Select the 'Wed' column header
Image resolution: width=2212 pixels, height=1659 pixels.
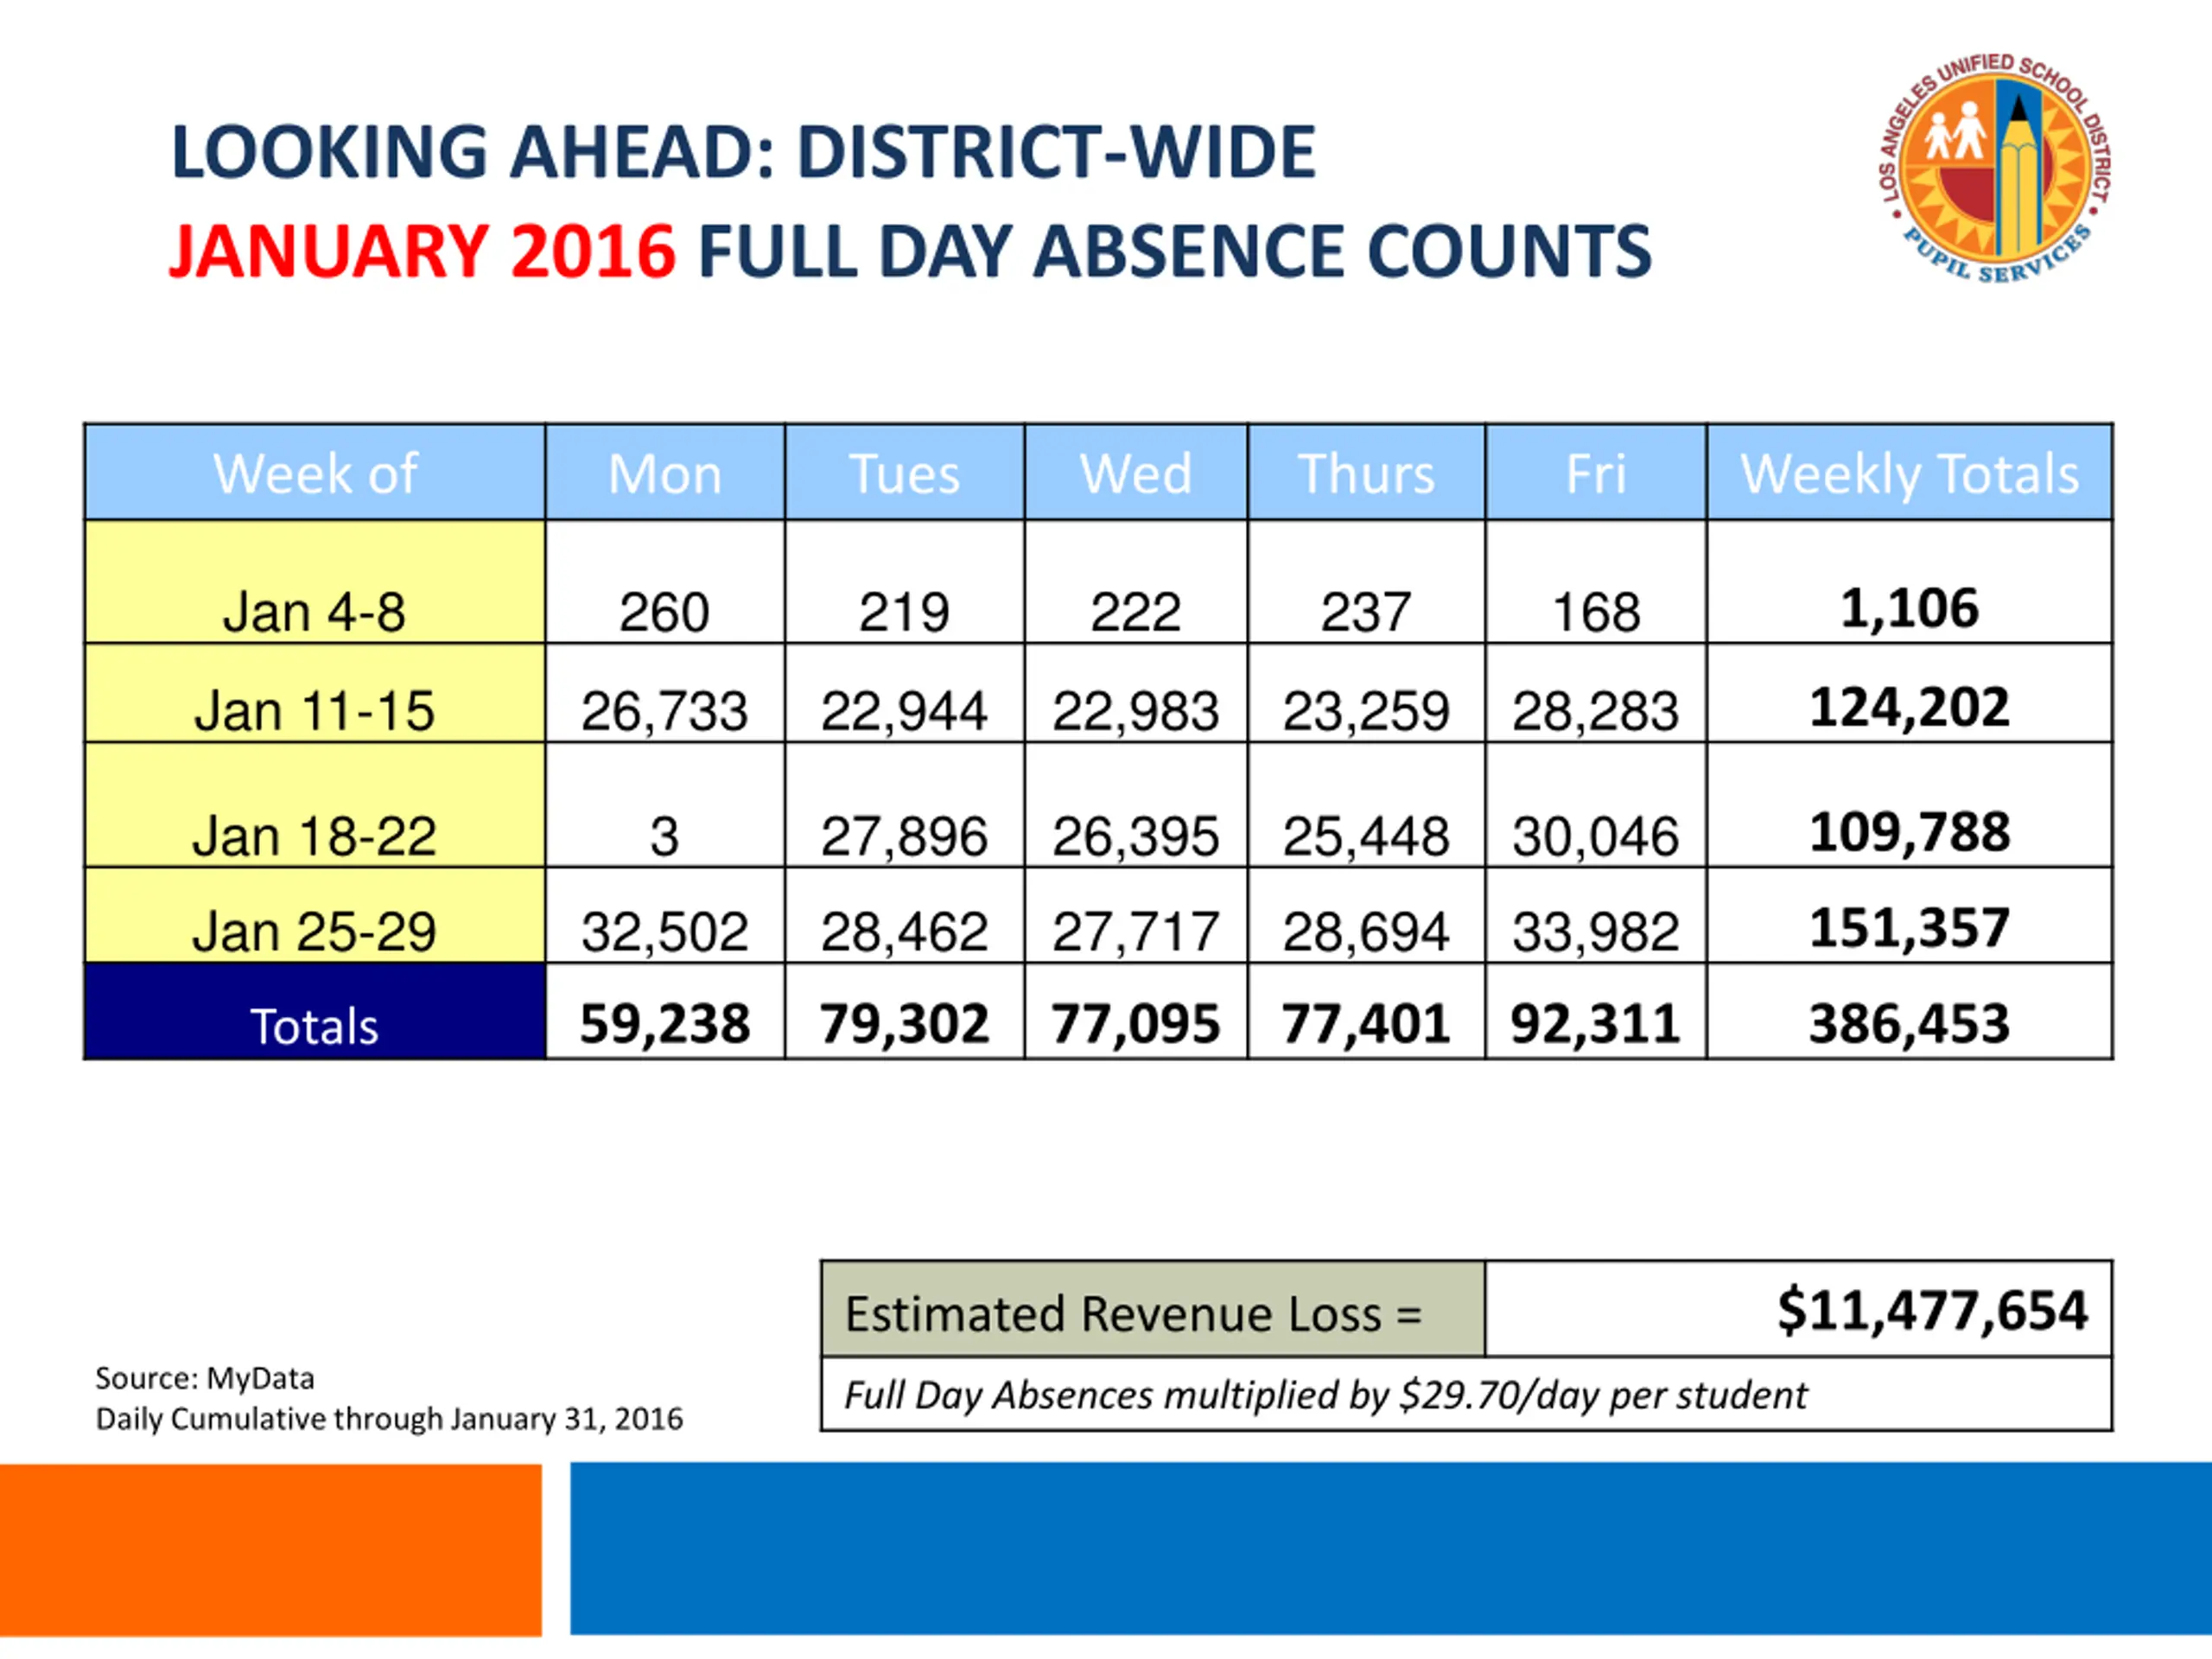(1136, 472)
